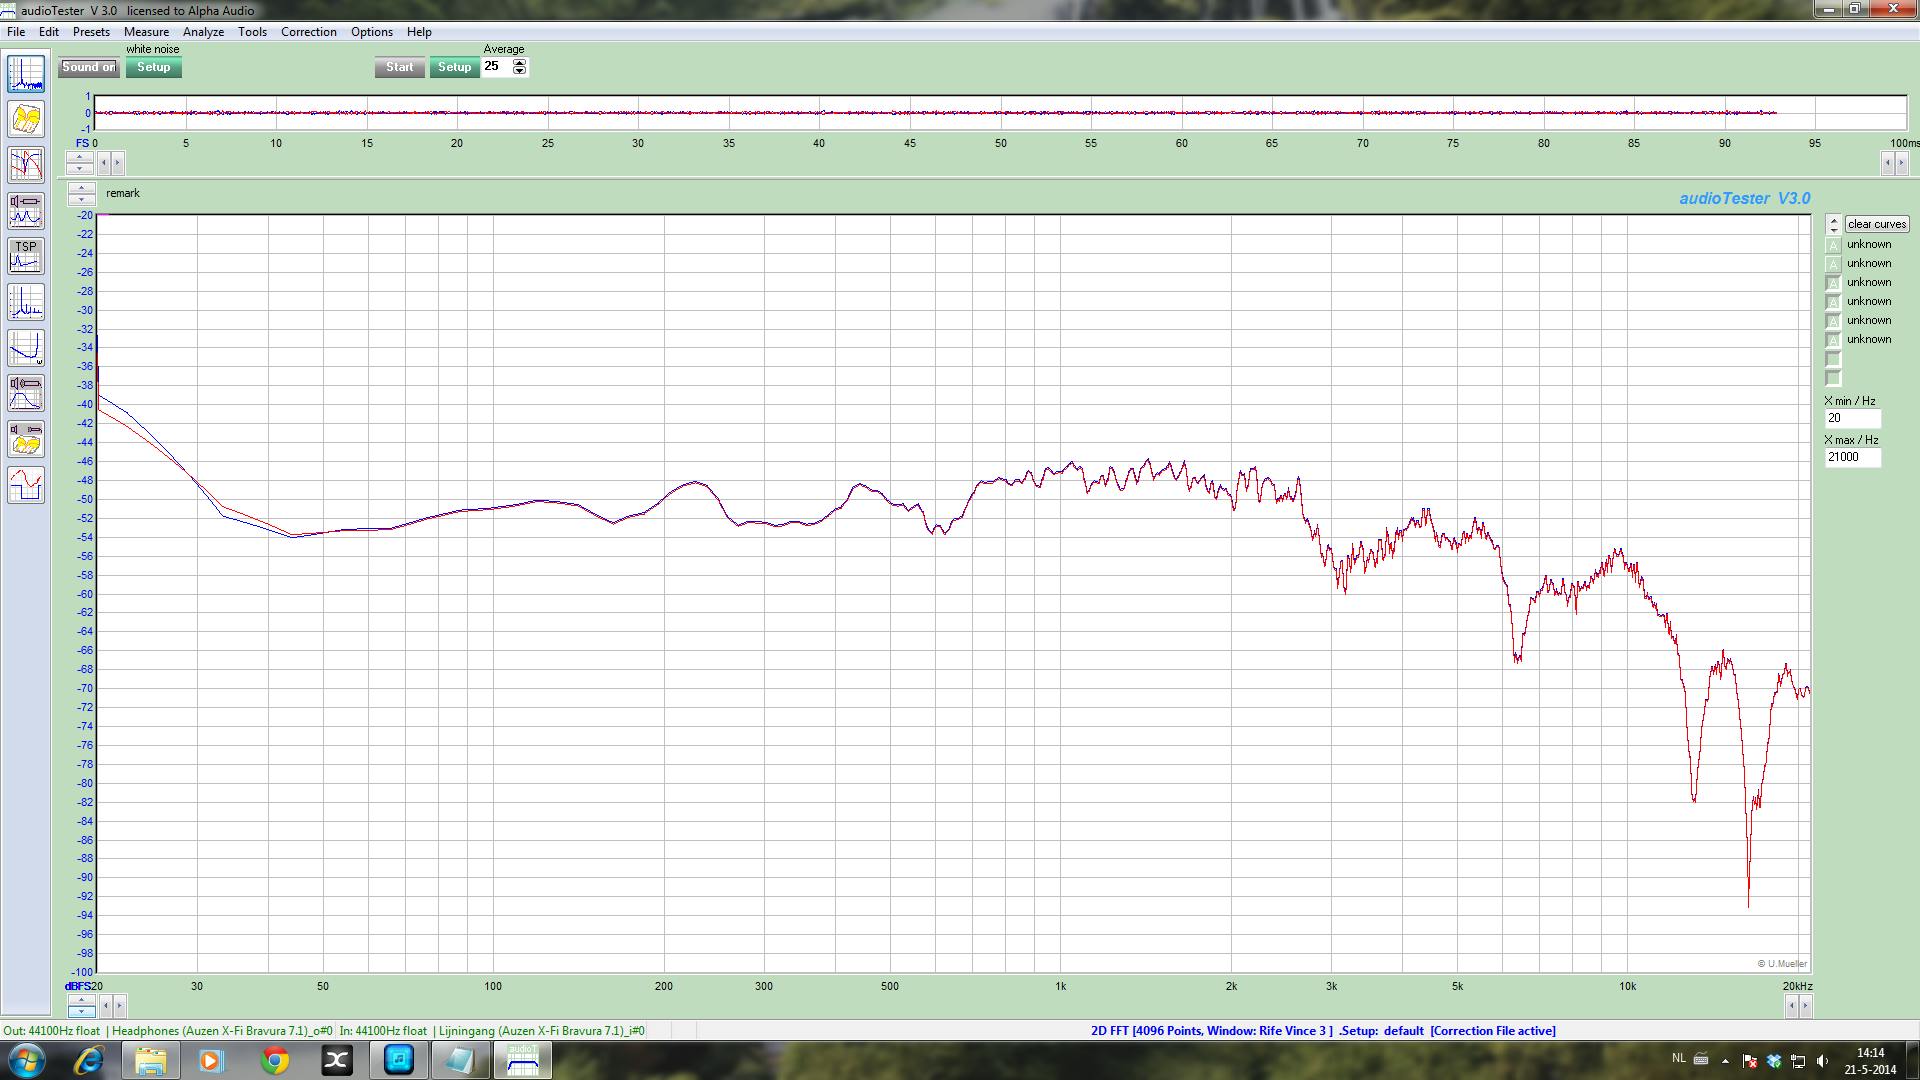
Task: Click the up-down spinner beside remark
Action: click(x=81, y=193)
